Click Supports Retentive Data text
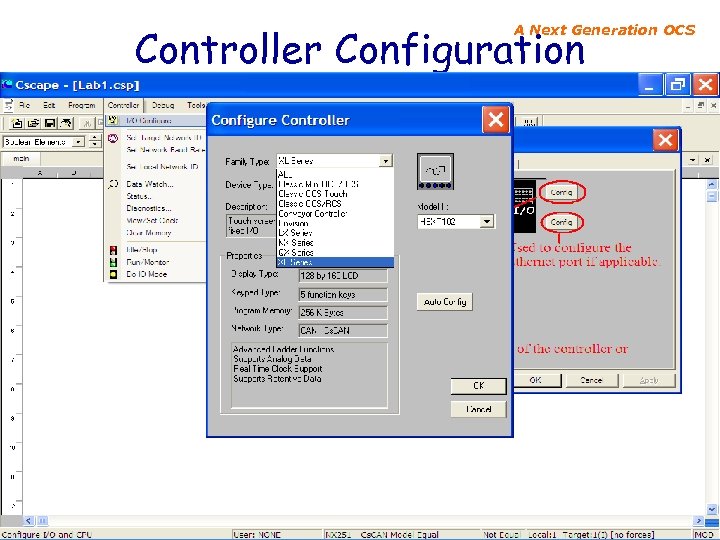 [277, 379]
